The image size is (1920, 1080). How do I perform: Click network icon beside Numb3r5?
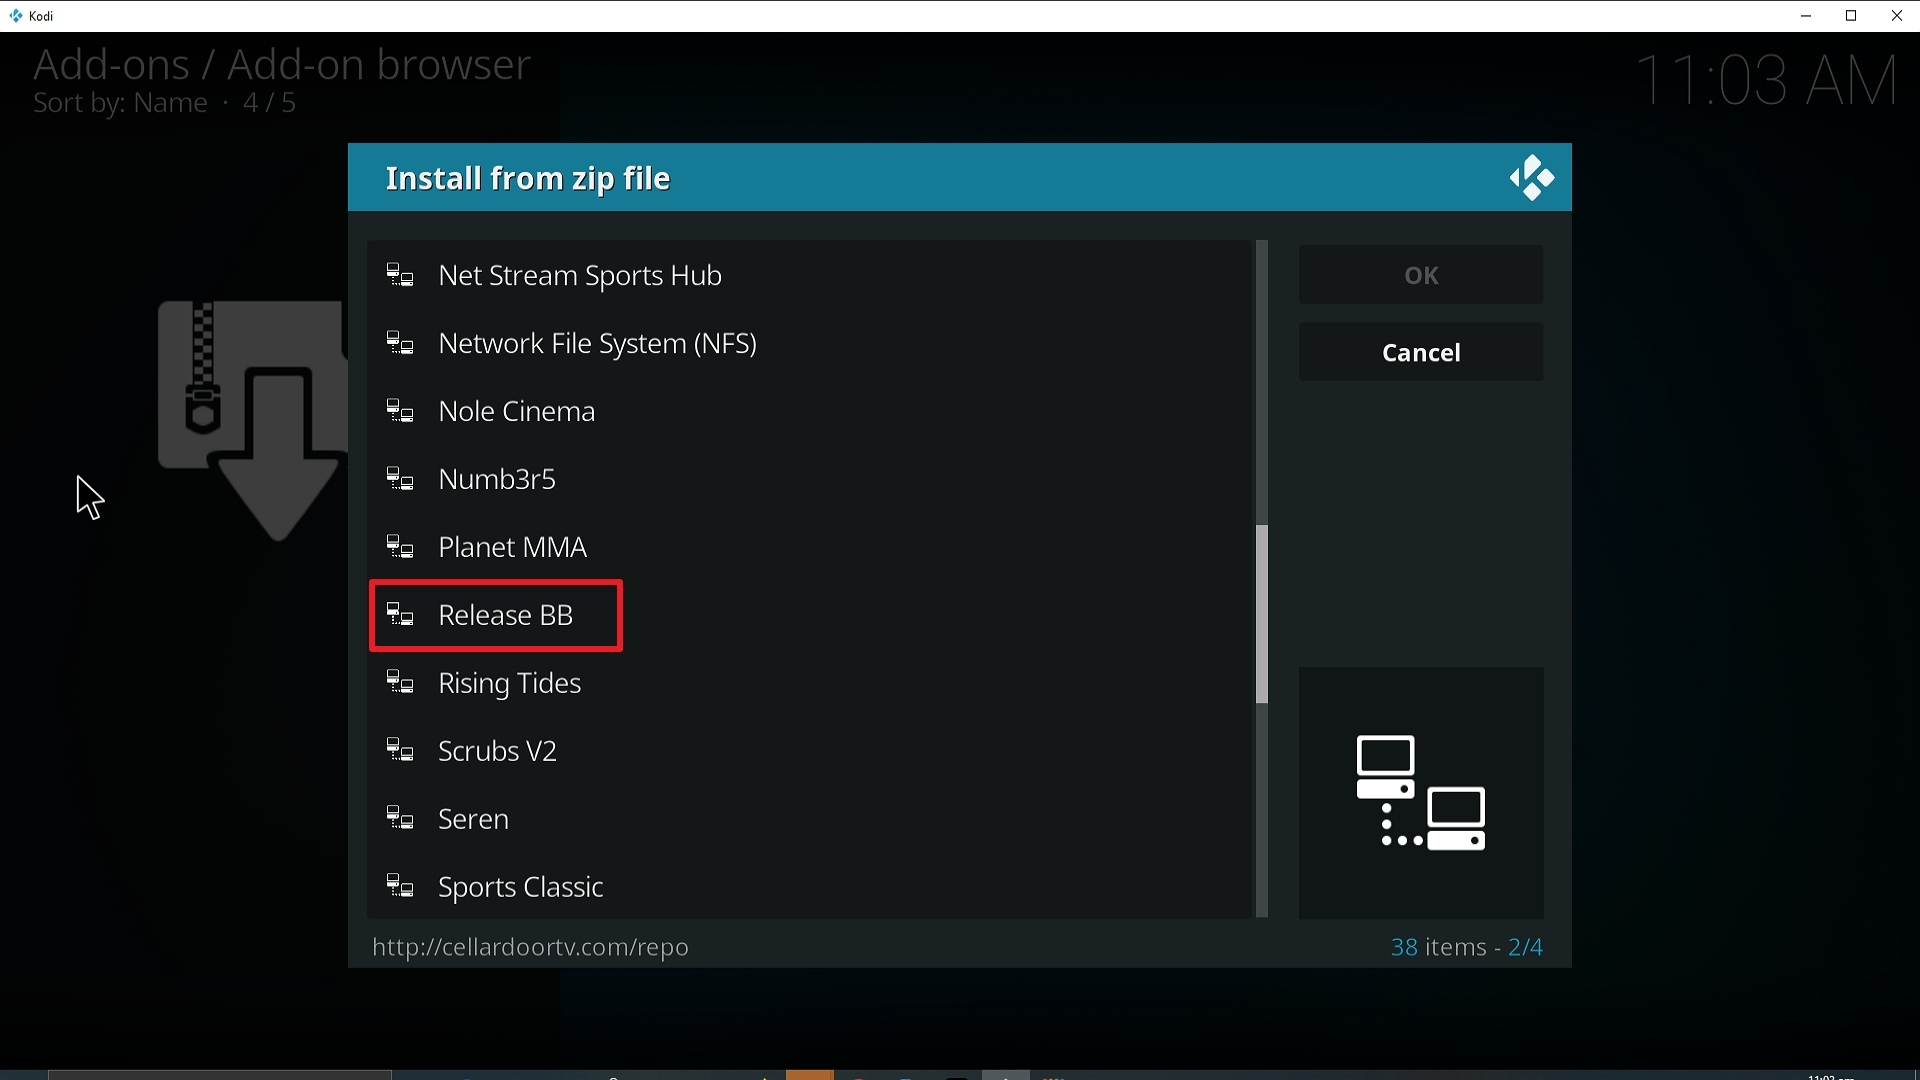pyautogui.click(x=401, y=479)
